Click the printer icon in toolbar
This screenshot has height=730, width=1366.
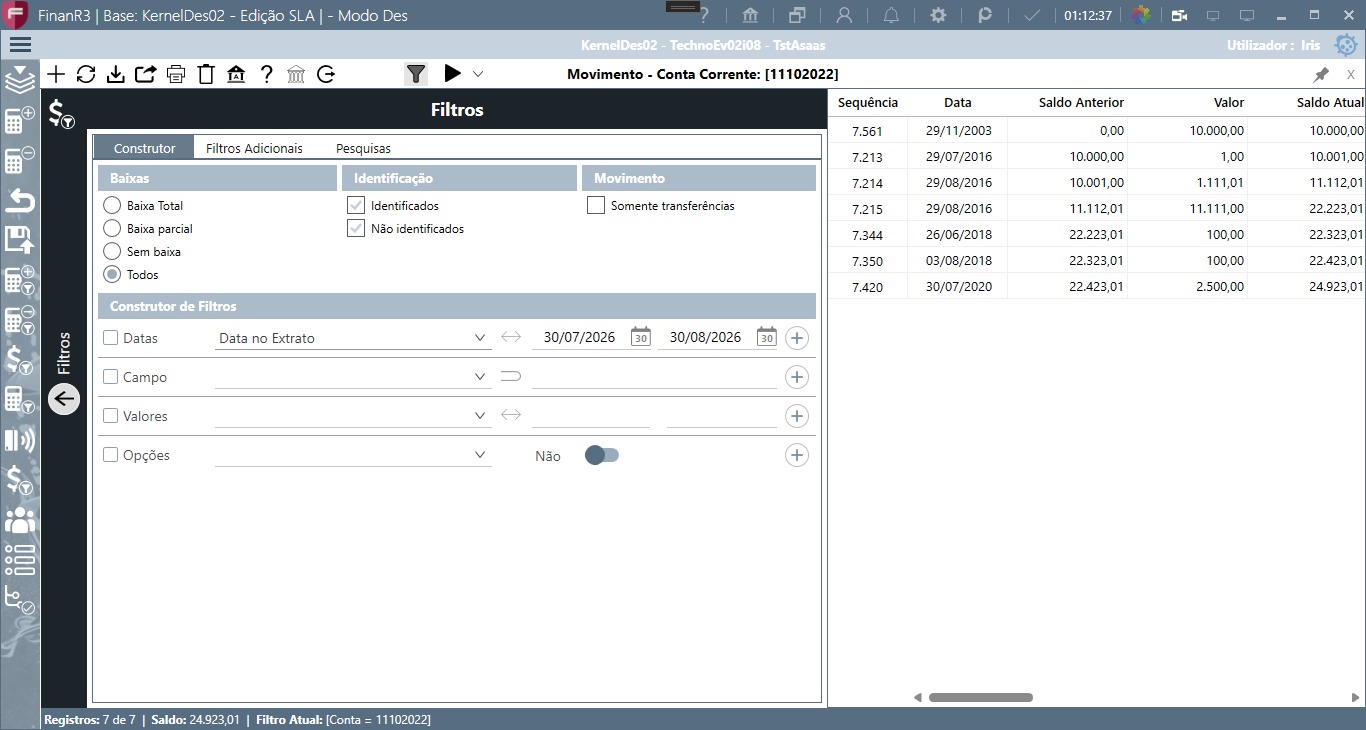pyautogui.click(x=176, y=74)
